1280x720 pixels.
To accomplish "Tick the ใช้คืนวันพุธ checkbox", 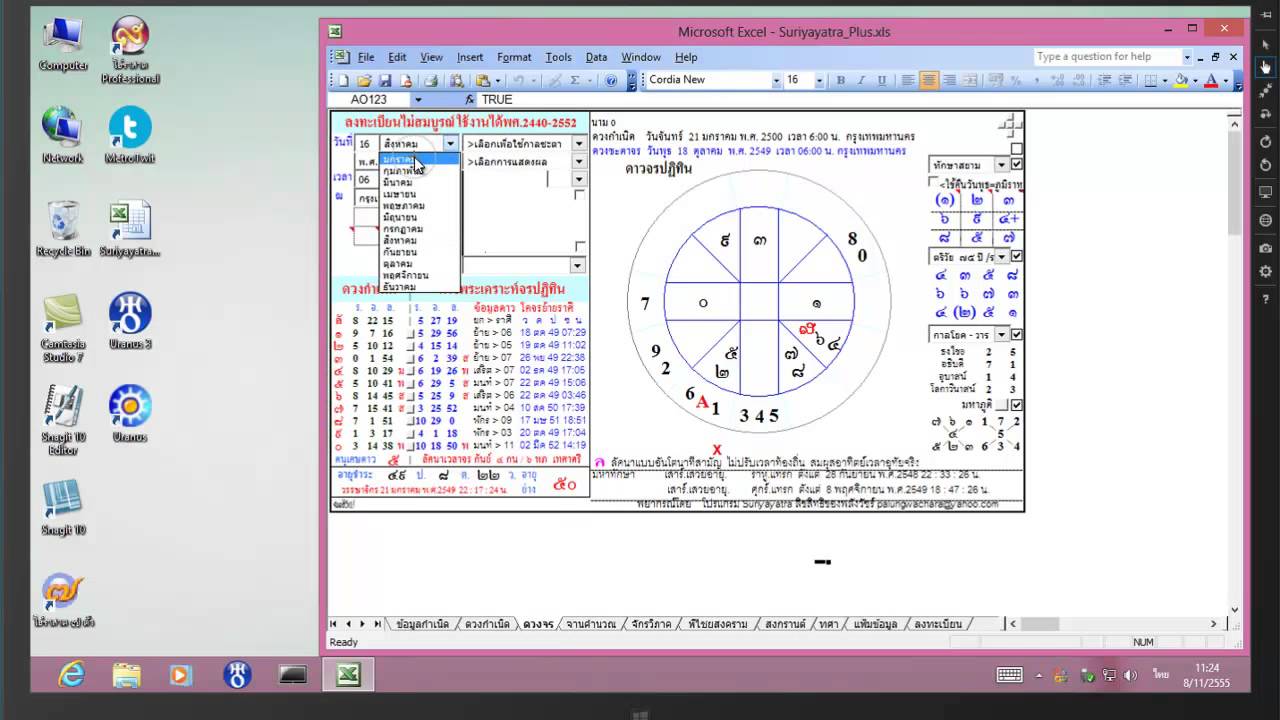I will (934, 183).
